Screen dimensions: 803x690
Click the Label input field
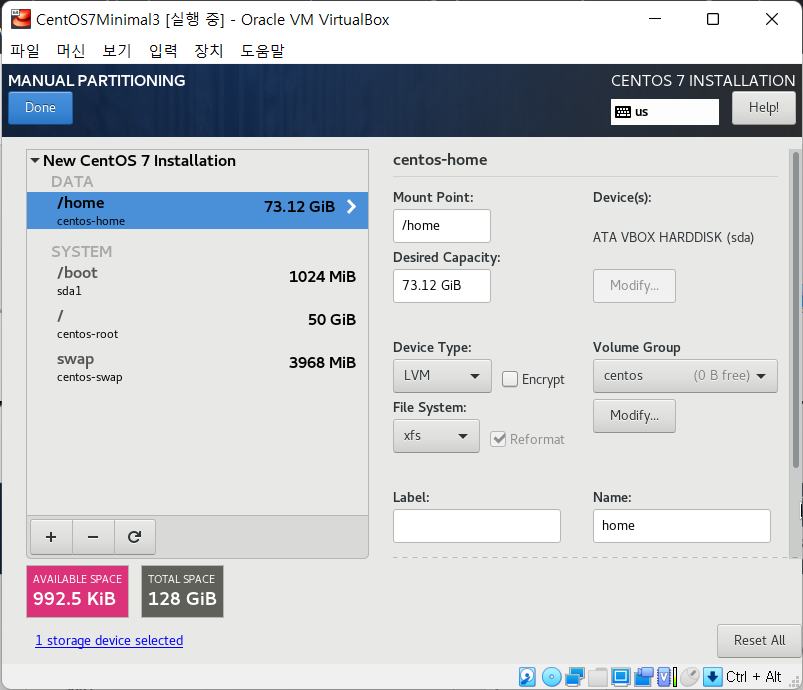(x=477, y=526)
